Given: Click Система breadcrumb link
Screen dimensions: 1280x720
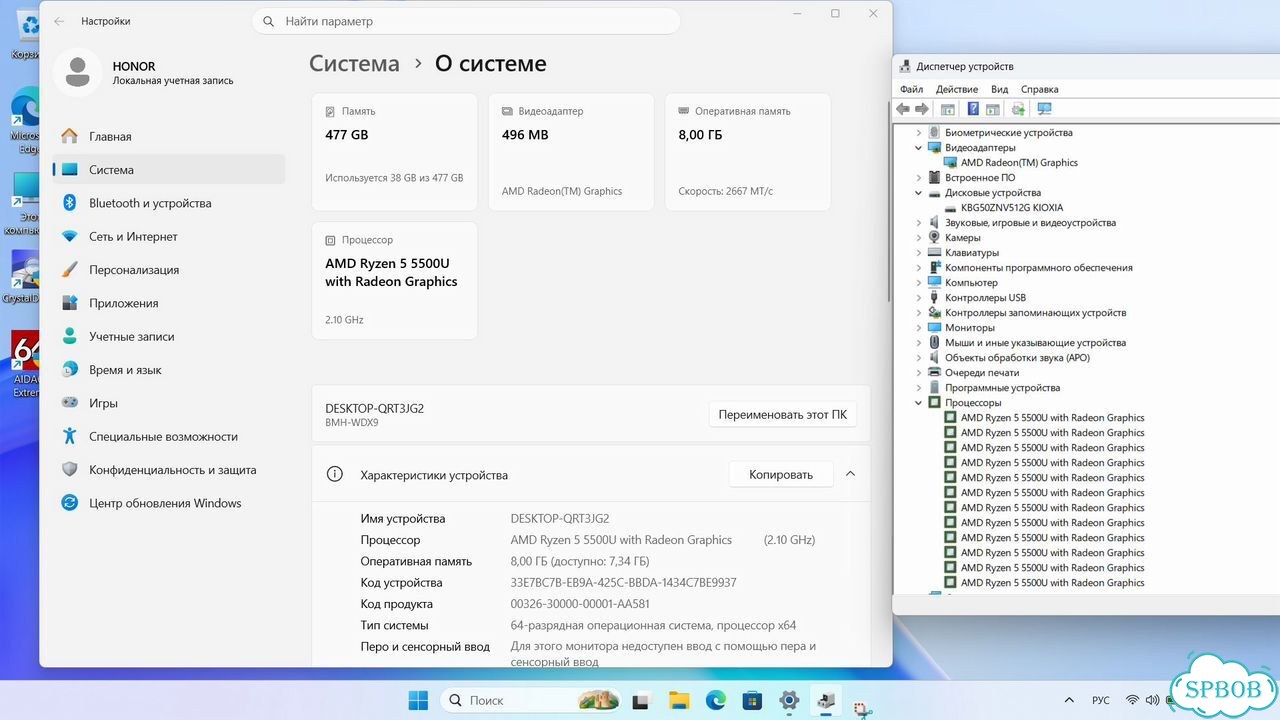Looking at the screenshot, I should tap(354, 64).
